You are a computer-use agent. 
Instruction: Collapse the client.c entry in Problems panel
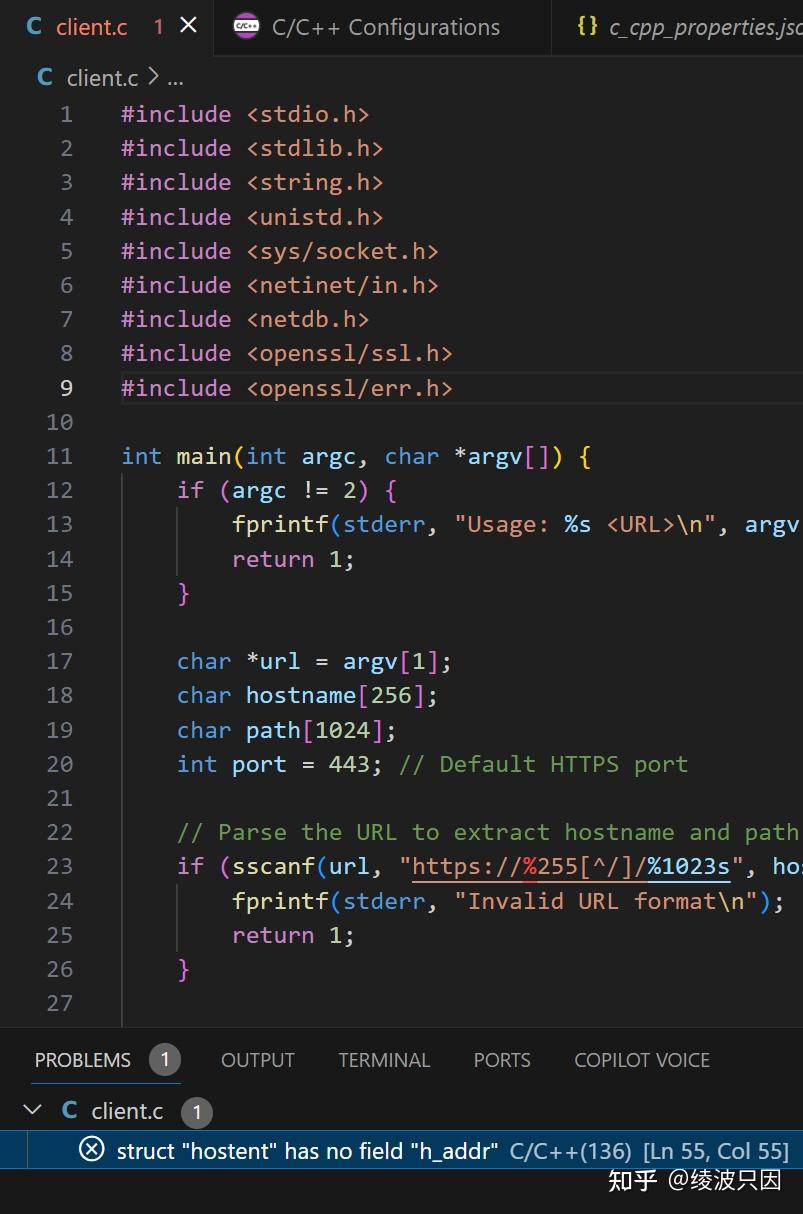32,1110
